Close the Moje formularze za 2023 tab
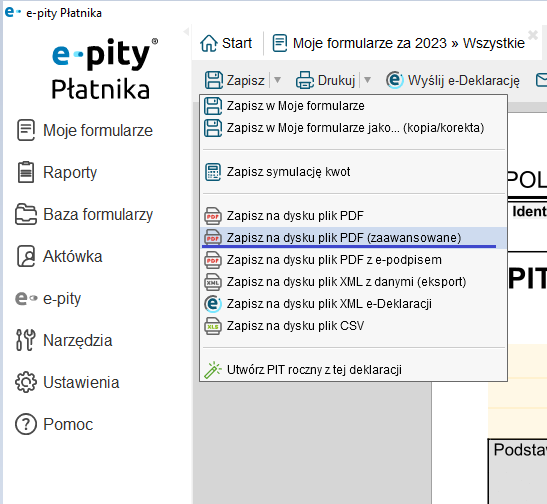This screenshot has width=547, height=504. [x=533, y=35]
